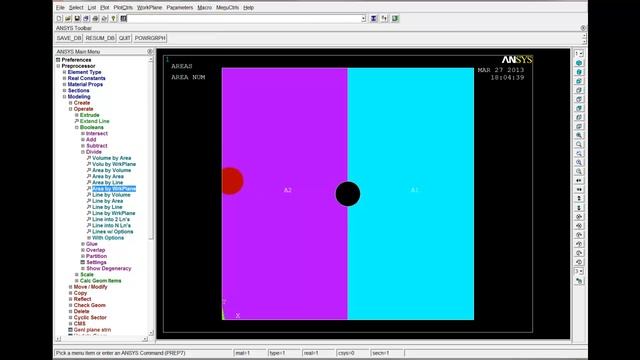Screen dimensions: 640x360
Task: Open the rotation rate dropdown showing 3
Action: point(579,271)
